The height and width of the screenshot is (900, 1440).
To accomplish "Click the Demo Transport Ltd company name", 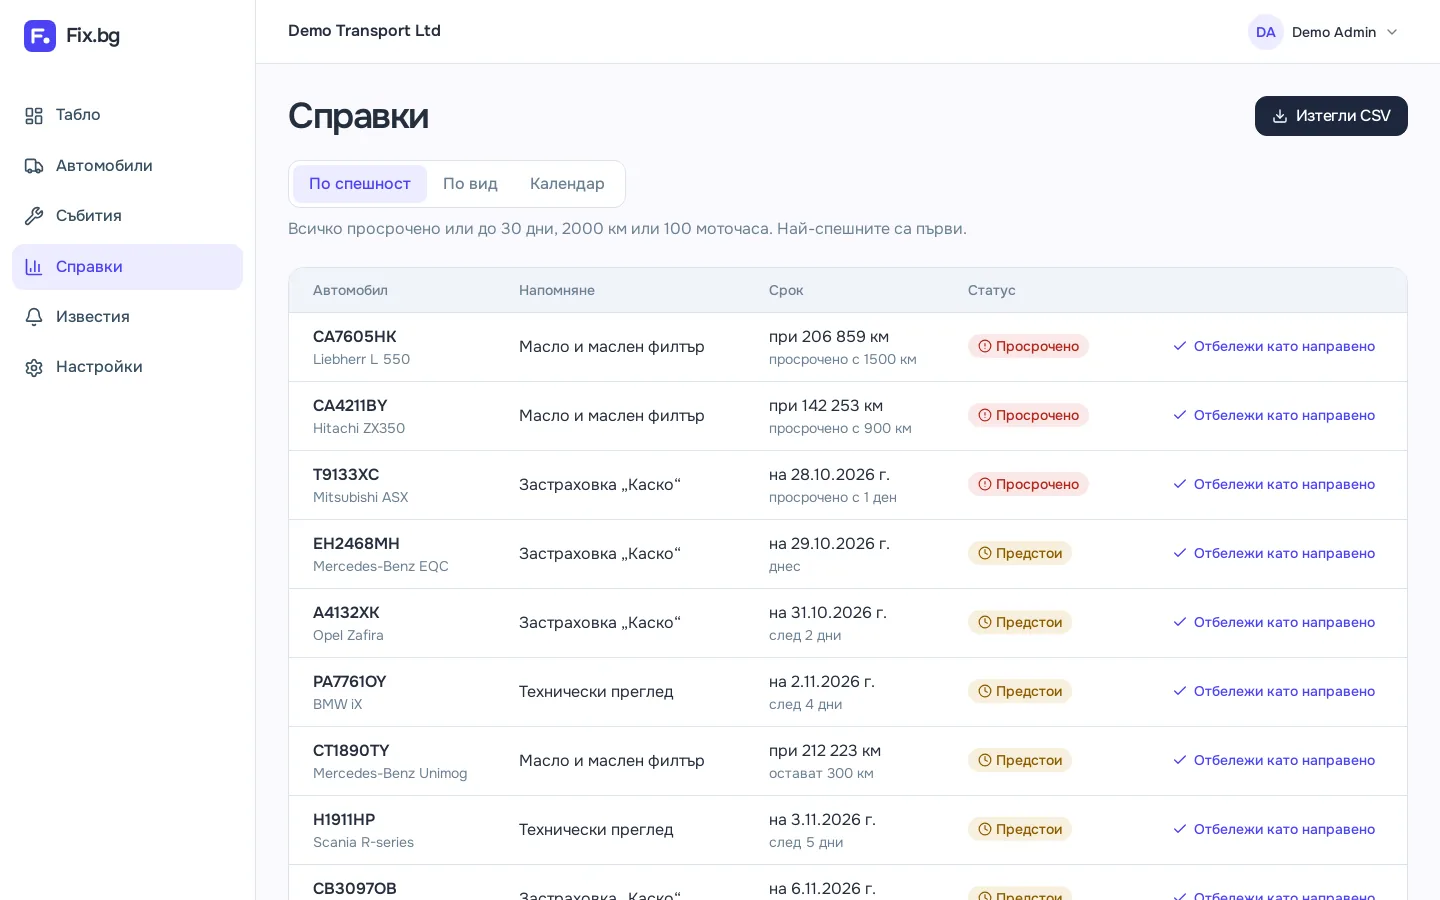I will click(x=364, y=31).
